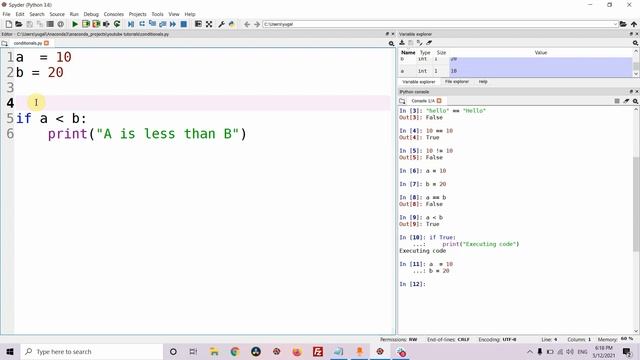Open editor search magnifier icon
The width and height of the screenshot is (640, 360).
(x=391, y=43)
